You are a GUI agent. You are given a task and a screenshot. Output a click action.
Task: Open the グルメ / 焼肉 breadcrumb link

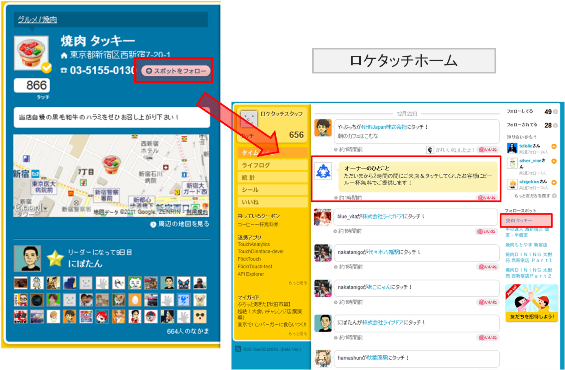[37, 19]
